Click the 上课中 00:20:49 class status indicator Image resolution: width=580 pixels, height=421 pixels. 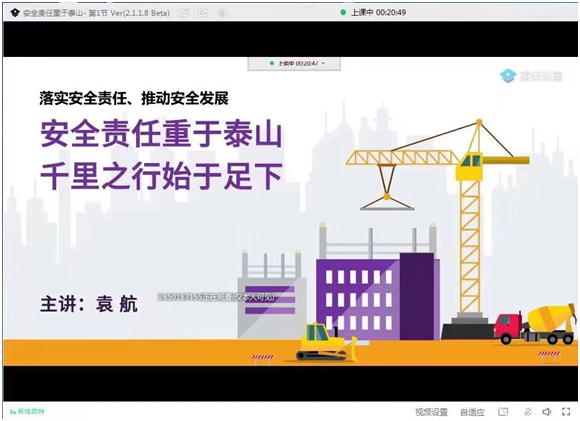coord(373,13)
